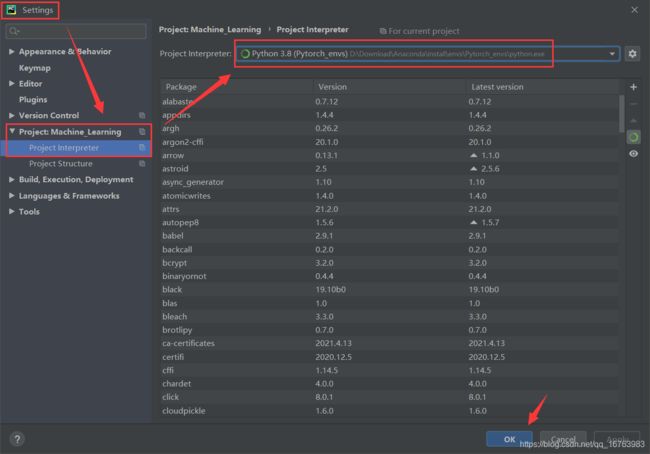Select the chardet package row
Screen dimensions: 650x454
[x=390, y=384]
